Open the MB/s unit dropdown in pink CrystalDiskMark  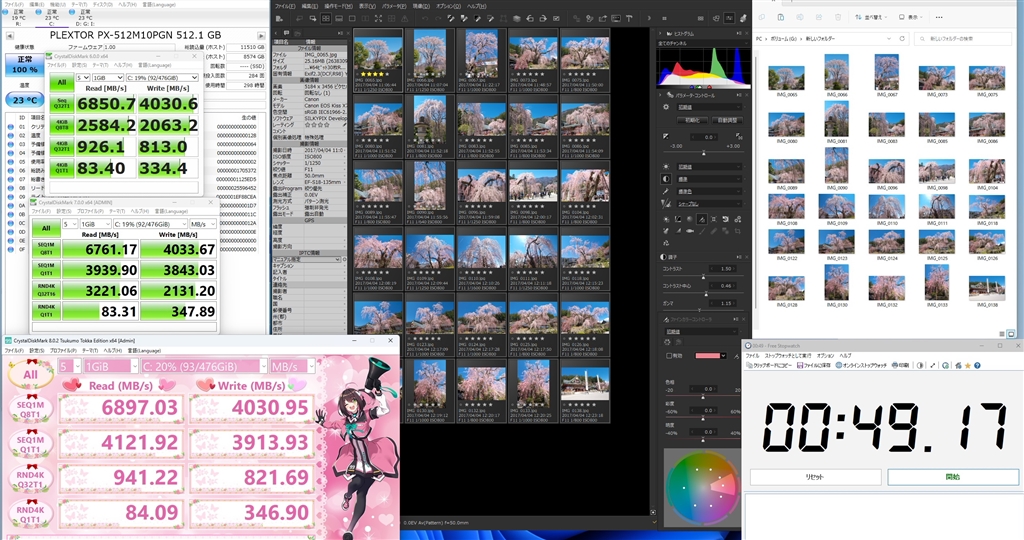[291, 366]
